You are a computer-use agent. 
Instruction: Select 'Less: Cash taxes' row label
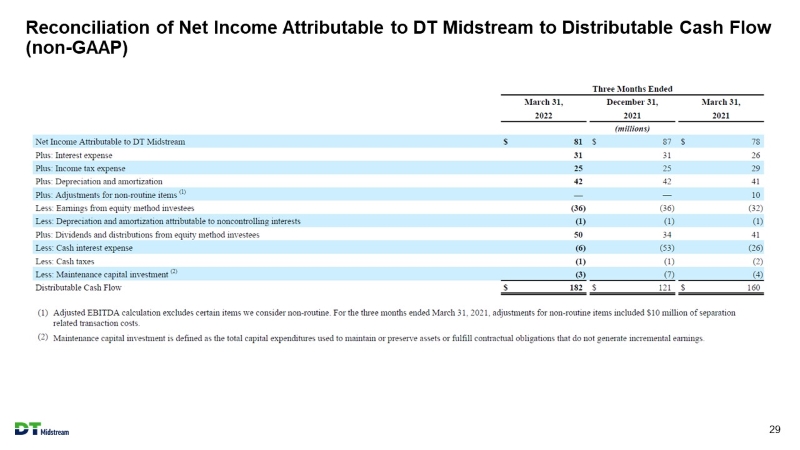click(x=64, y=261)
